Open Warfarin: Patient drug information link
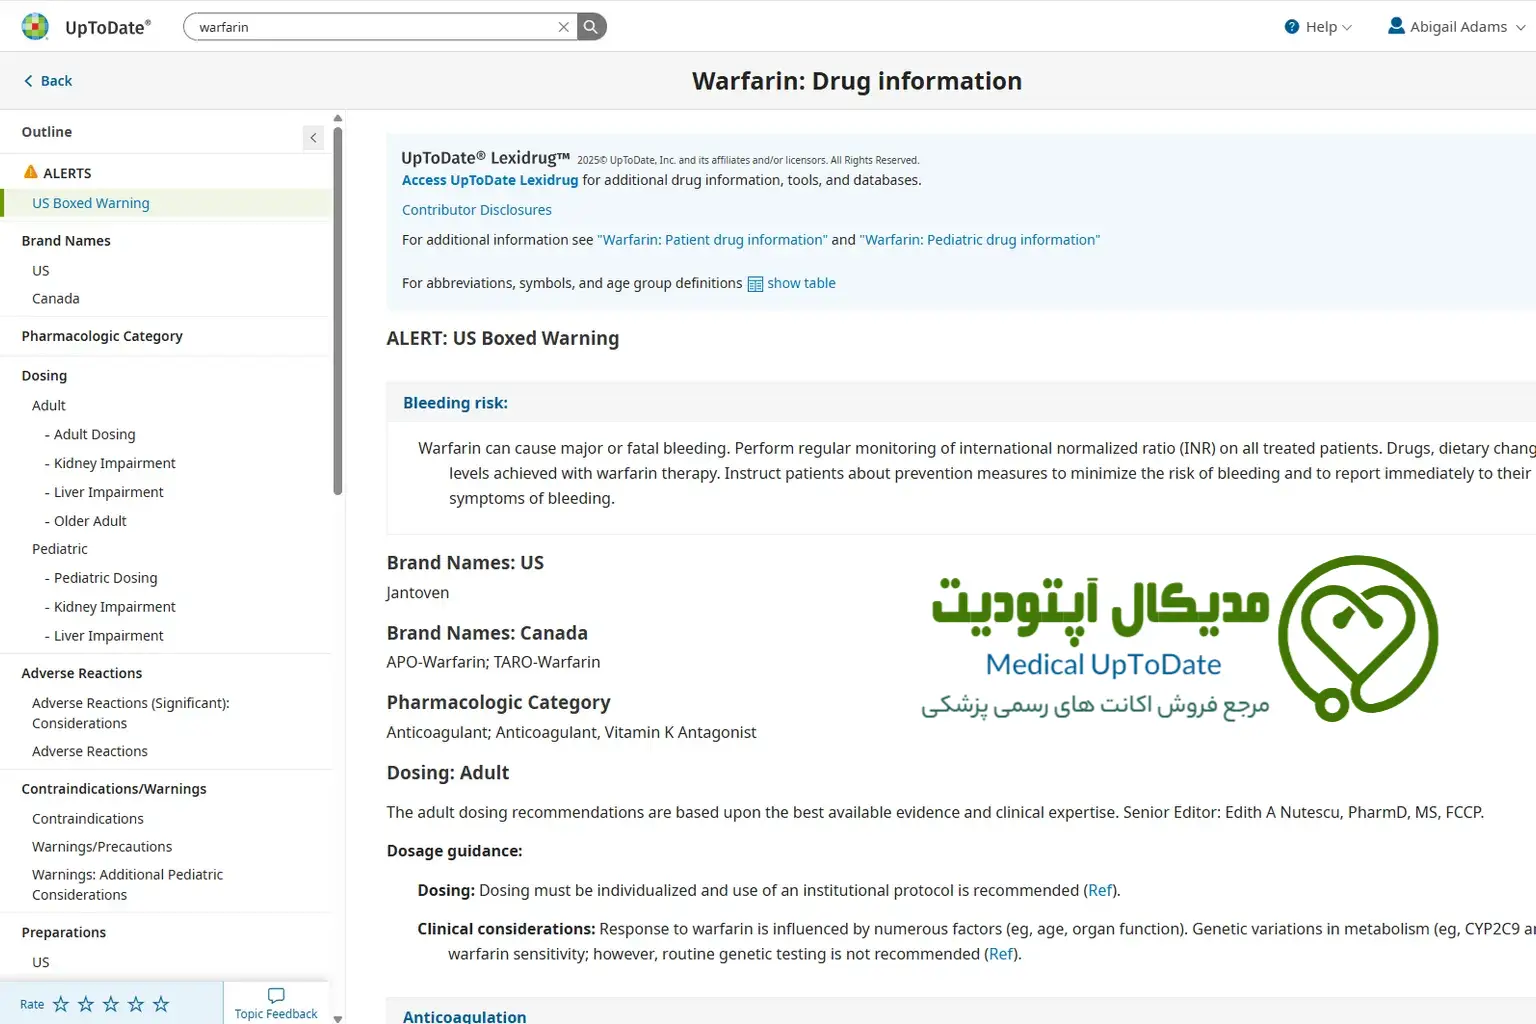Viewport: 1536px width, 1024px height. 712,240
